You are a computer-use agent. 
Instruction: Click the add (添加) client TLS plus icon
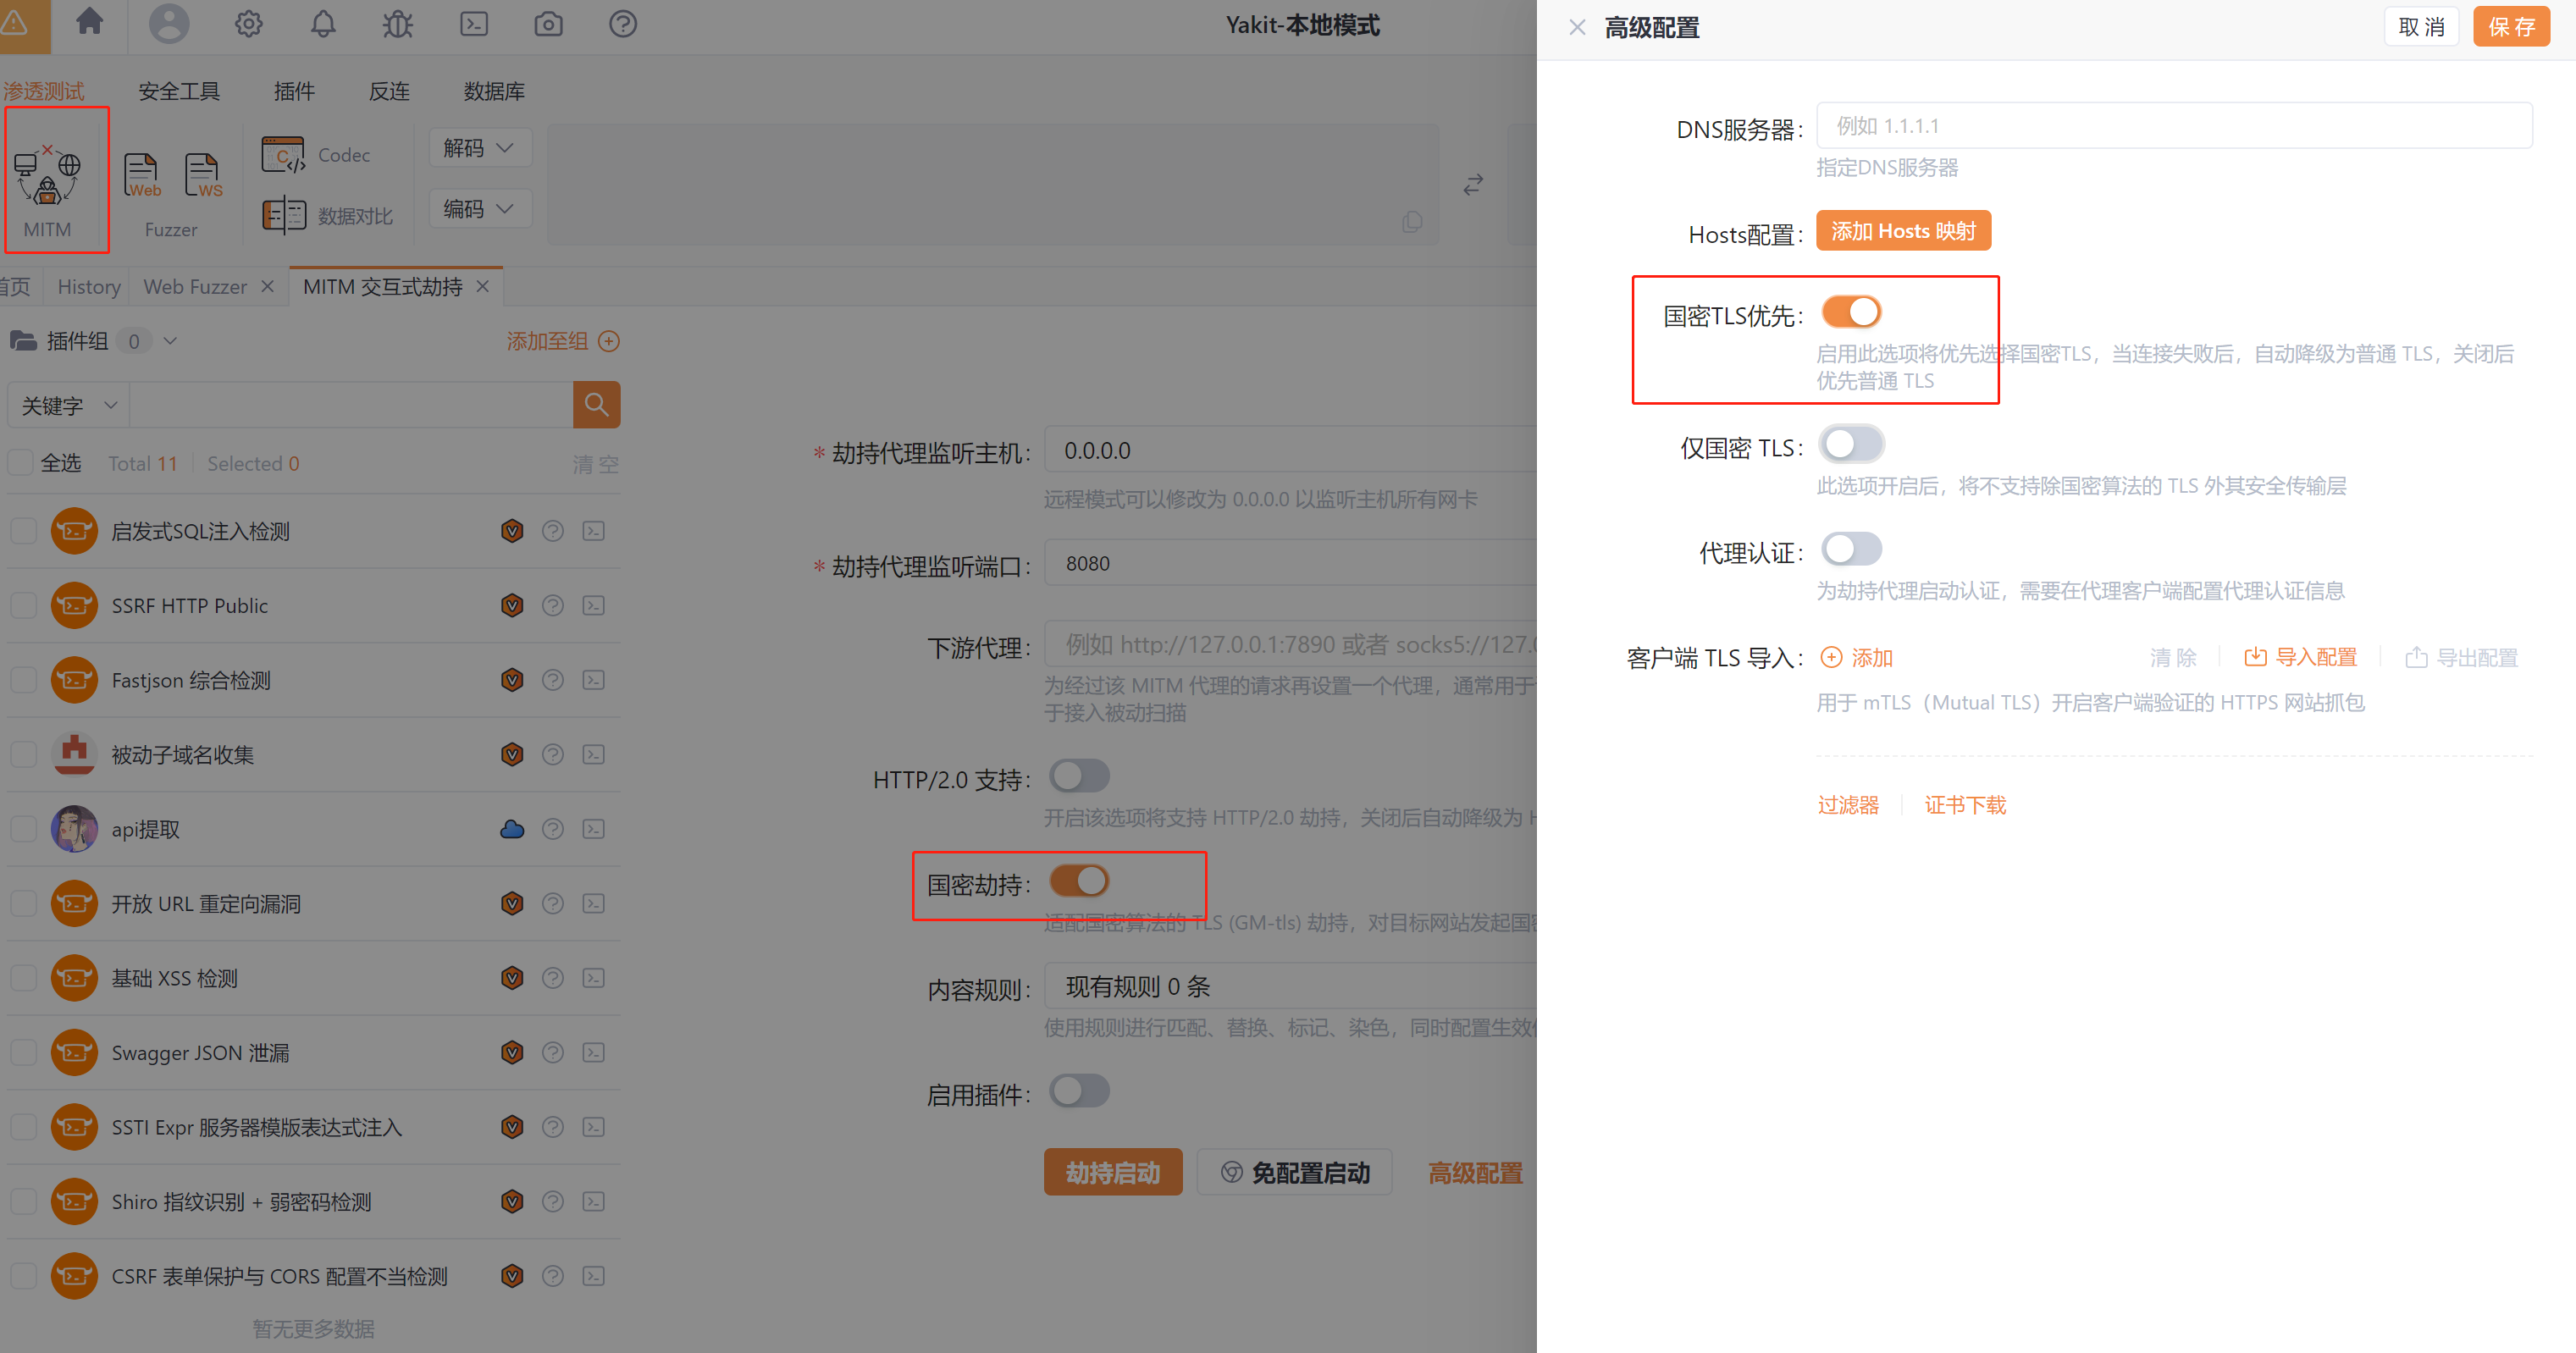1831,657
